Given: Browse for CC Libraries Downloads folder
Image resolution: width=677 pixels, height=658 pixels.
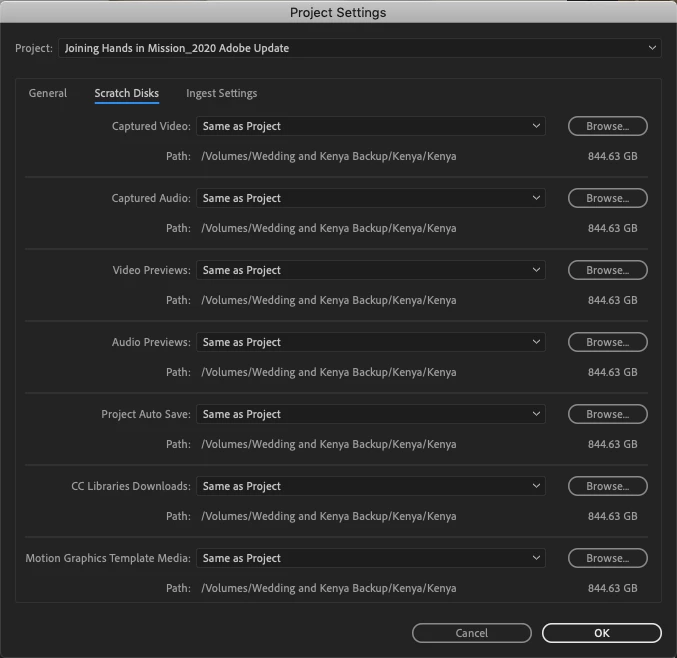Looking at the screenshot, I should pos(607,486).
